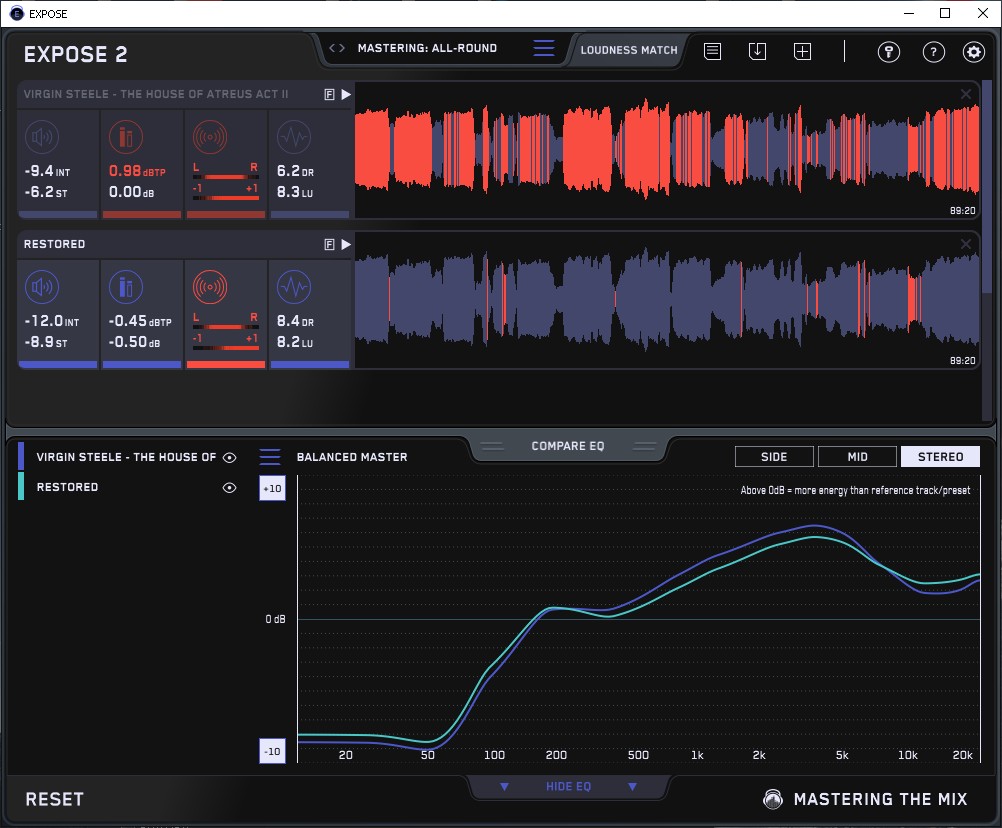1002x828 pixels.
Task: Toggle the Loudness Match button
Action: (x=629, y=49)
